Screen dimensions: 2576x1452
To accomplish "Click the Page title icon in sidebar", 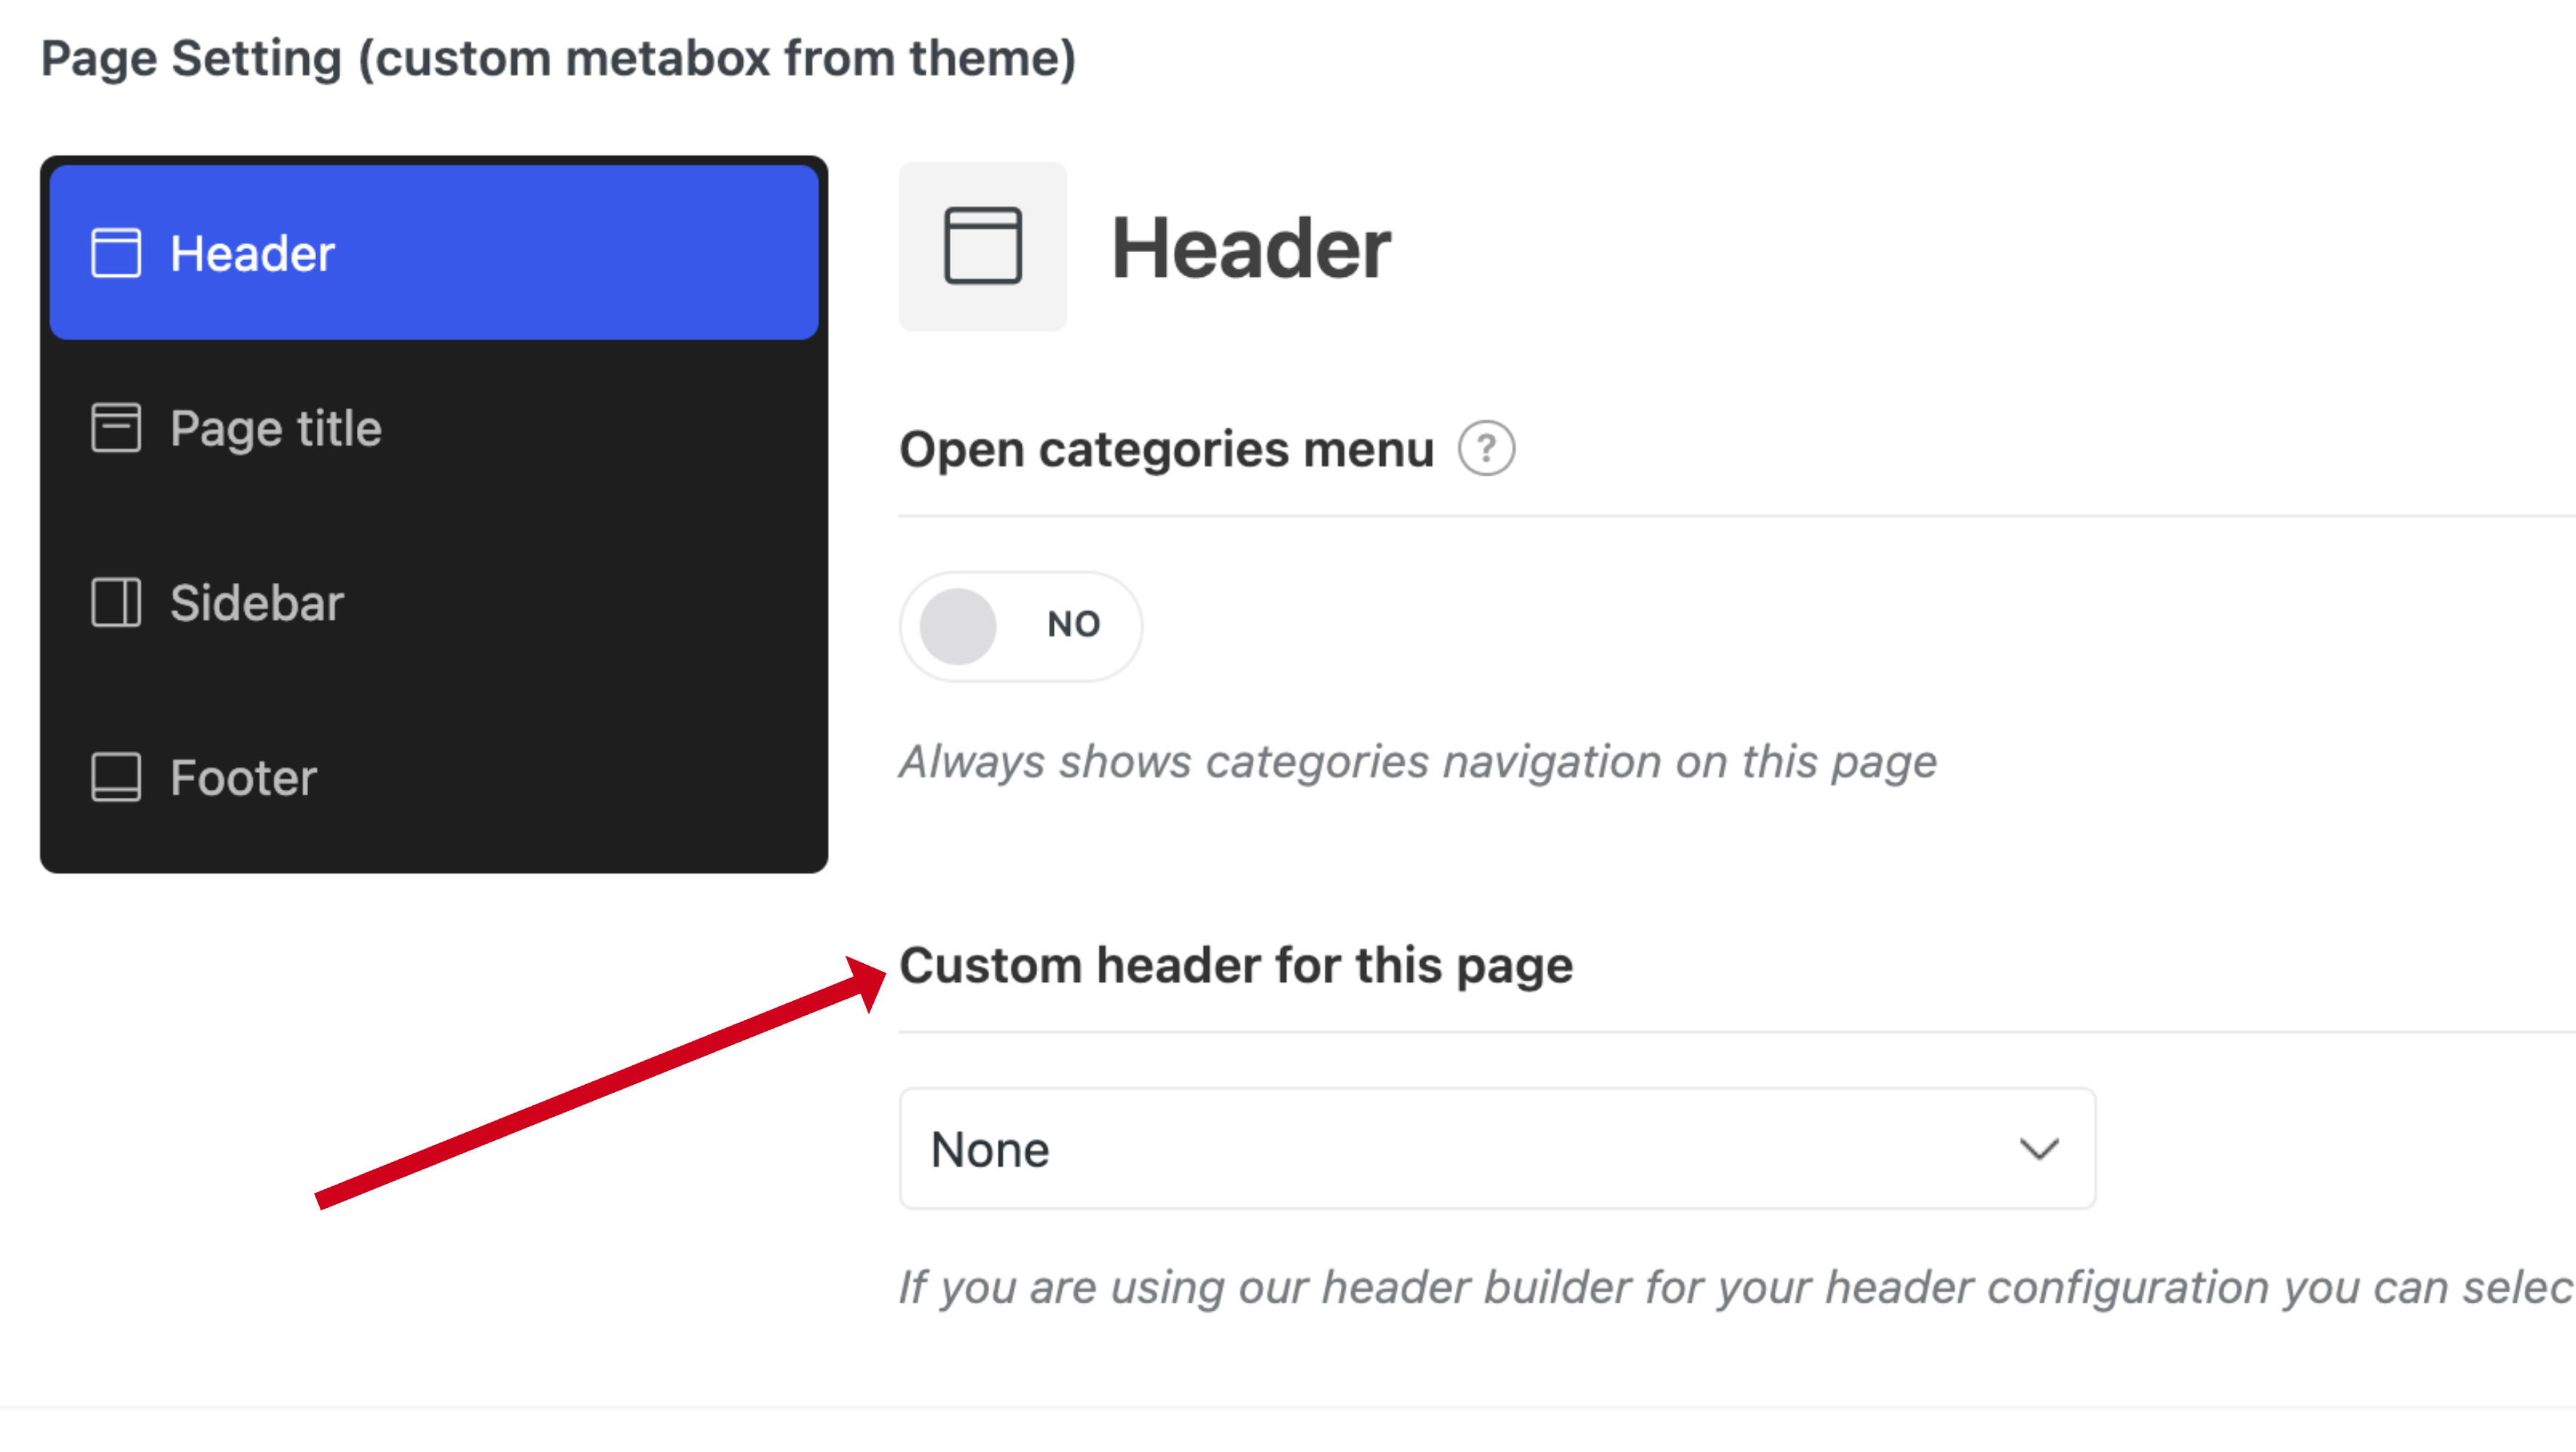I will coord(116,428).
